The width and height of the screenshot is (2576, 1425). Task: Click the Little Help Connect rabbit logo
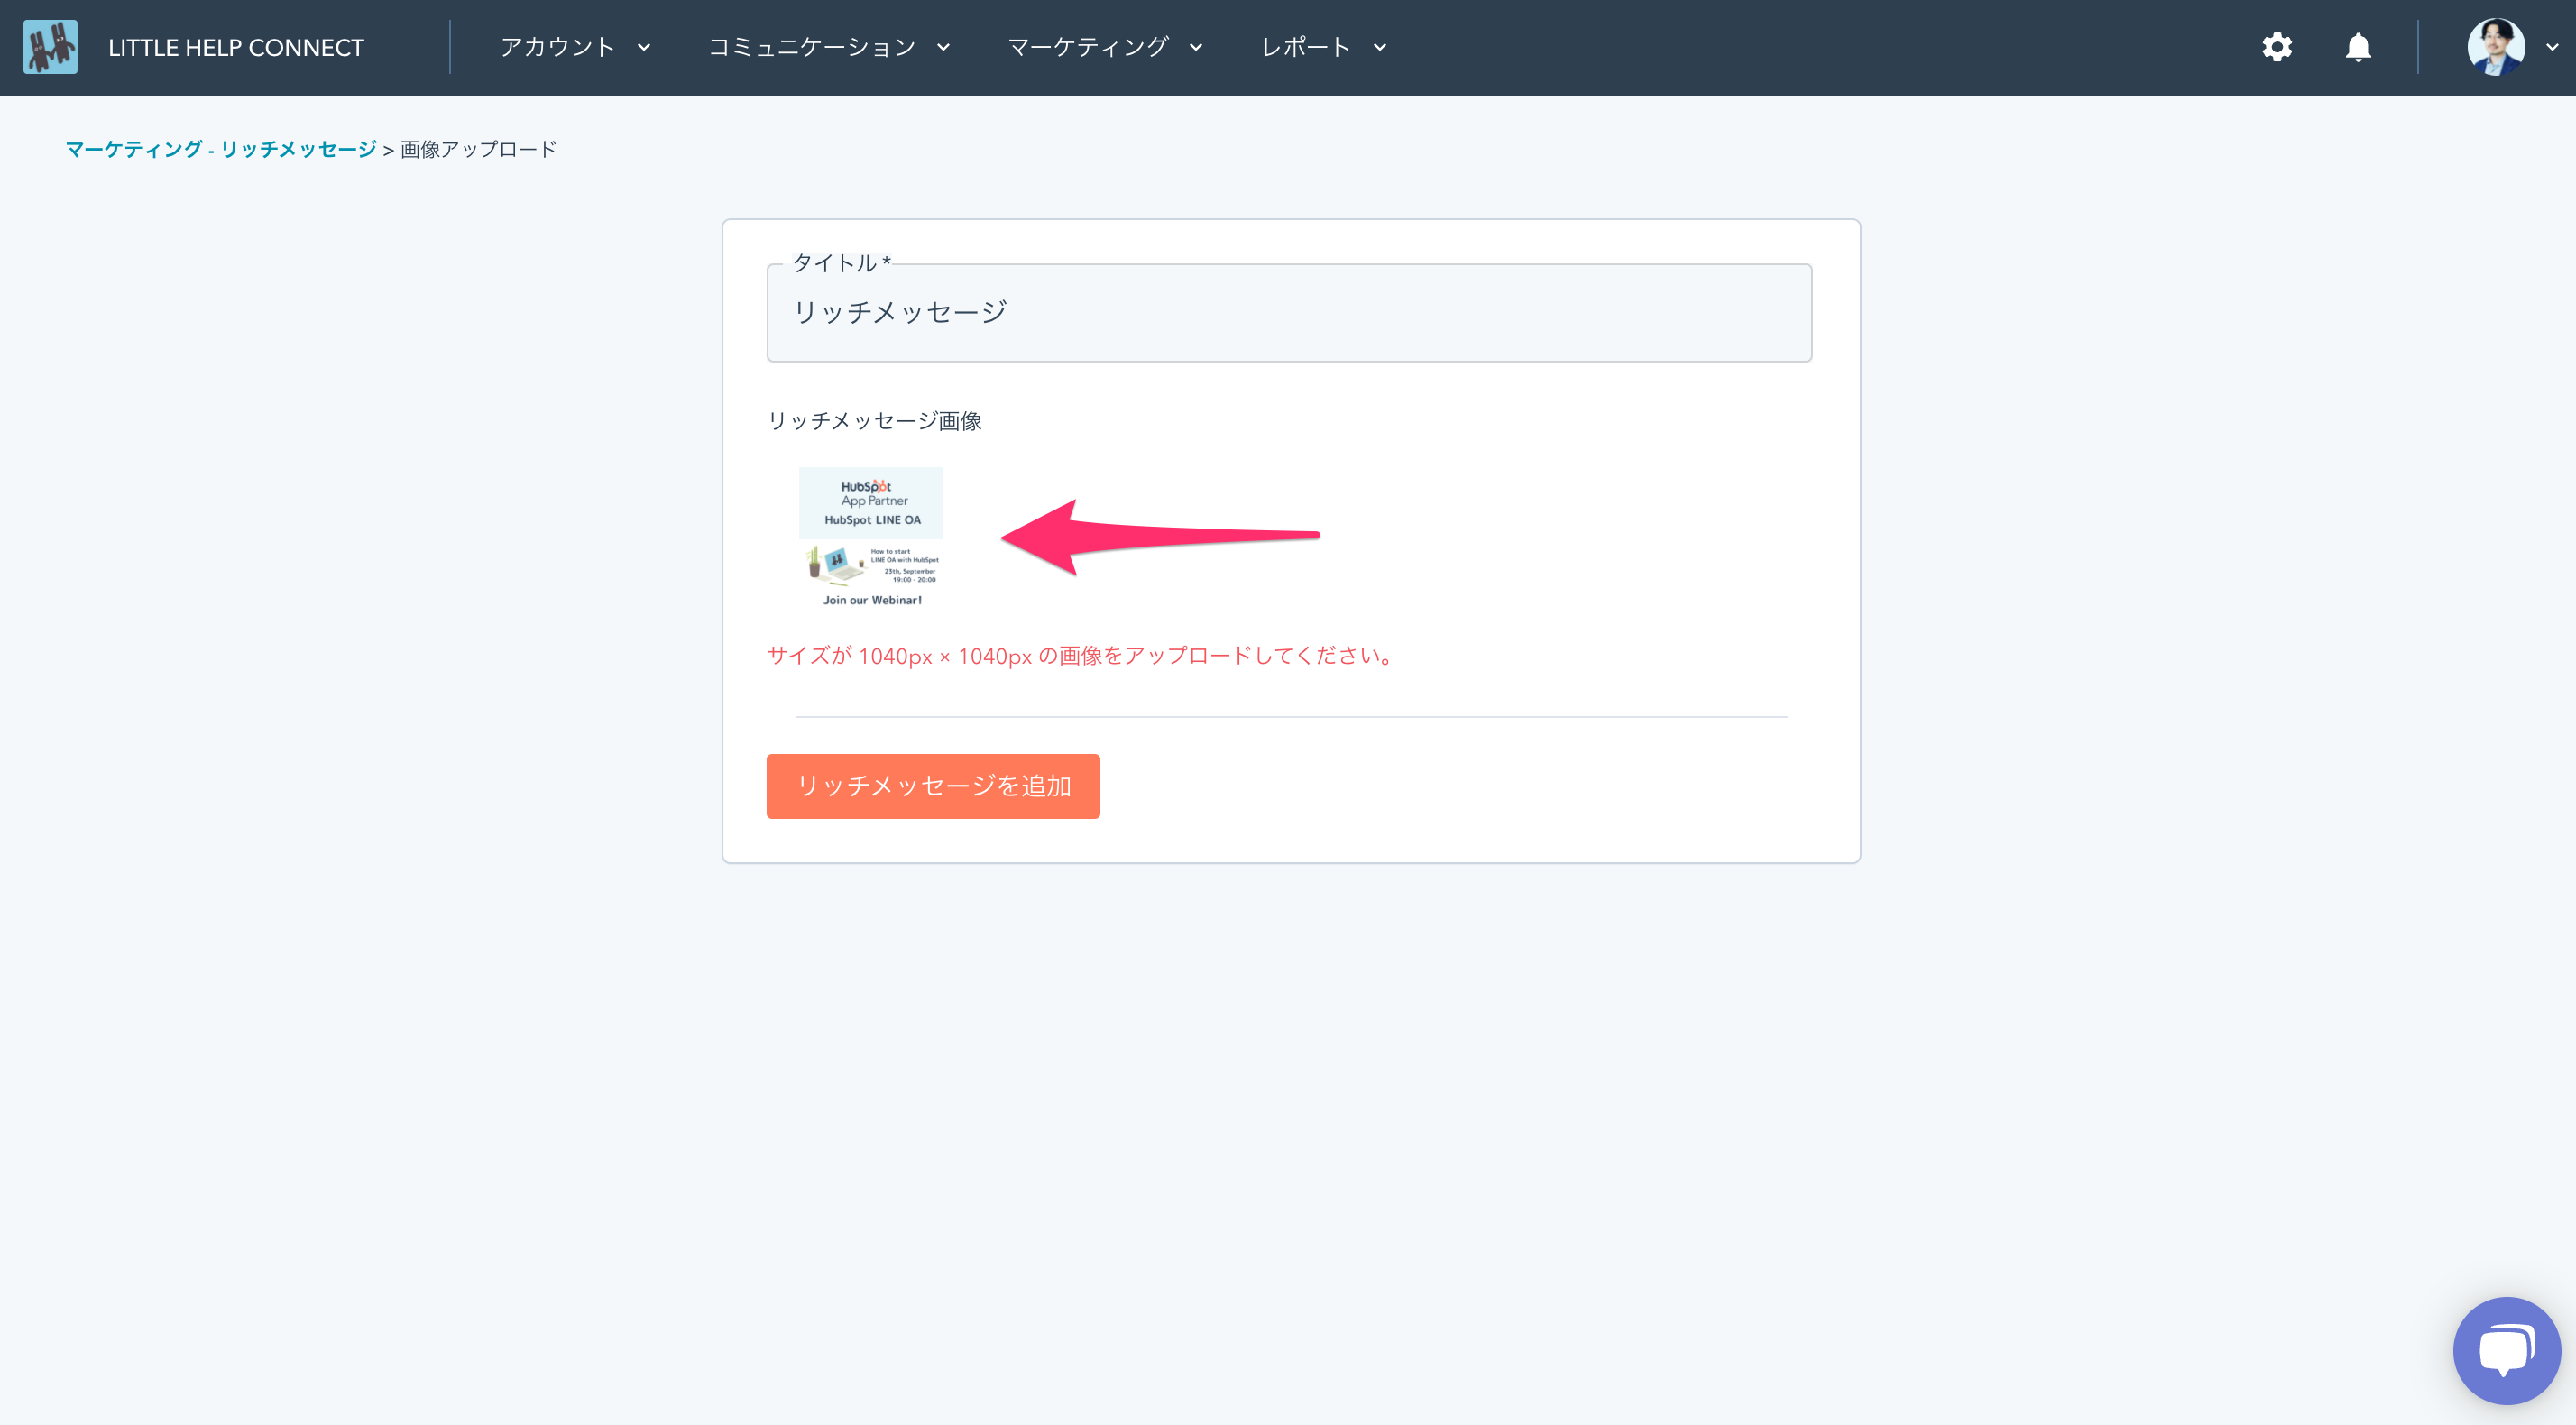pyautogui.click(x=50, y=47)
